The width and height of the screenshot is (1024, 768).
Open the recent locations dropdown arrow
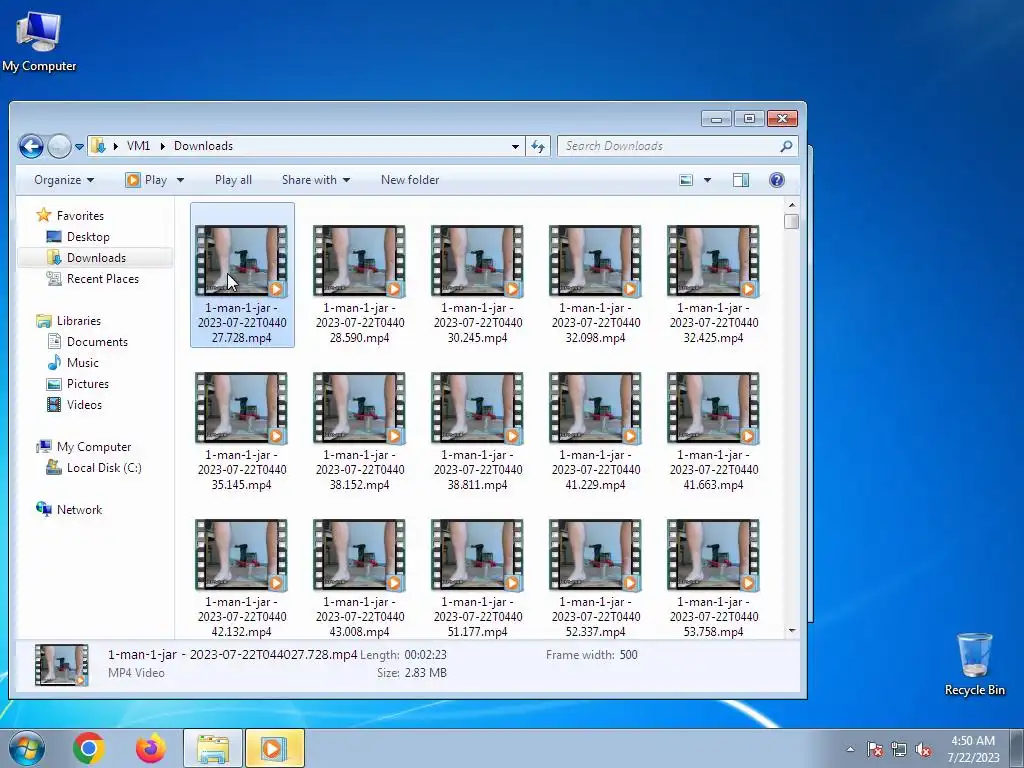tap(79, 146)
